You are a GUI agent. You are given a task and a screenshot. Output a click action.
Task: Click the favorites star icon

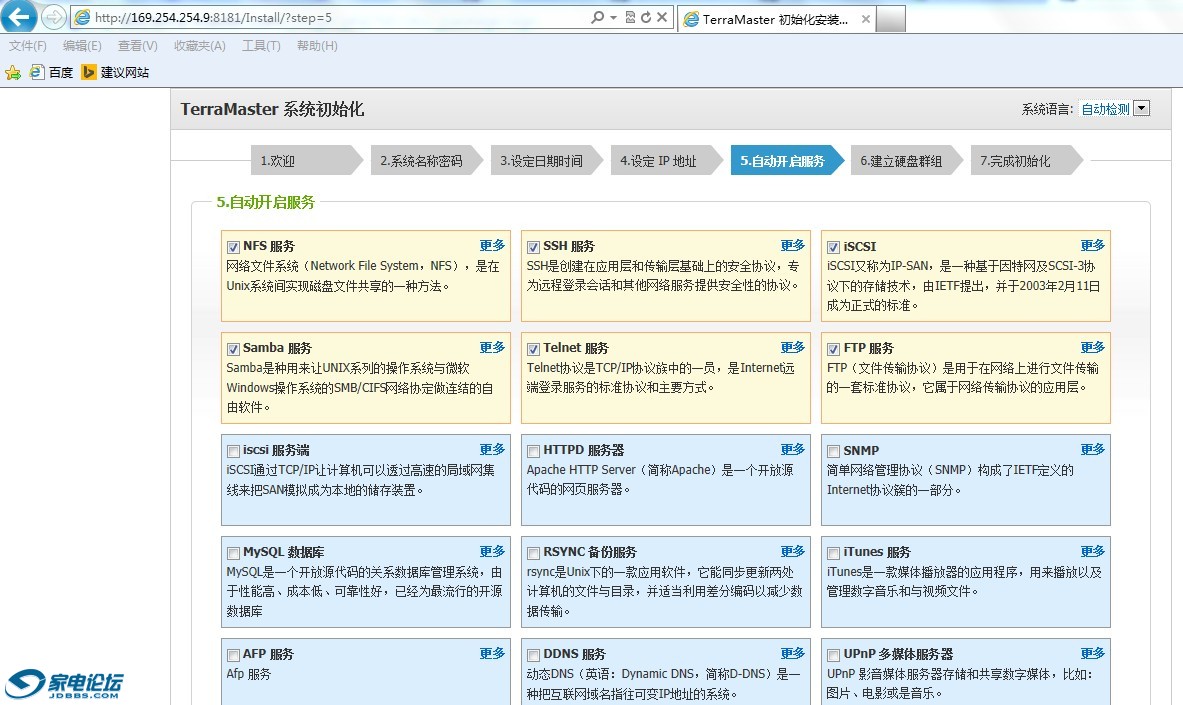coord(13,72)
